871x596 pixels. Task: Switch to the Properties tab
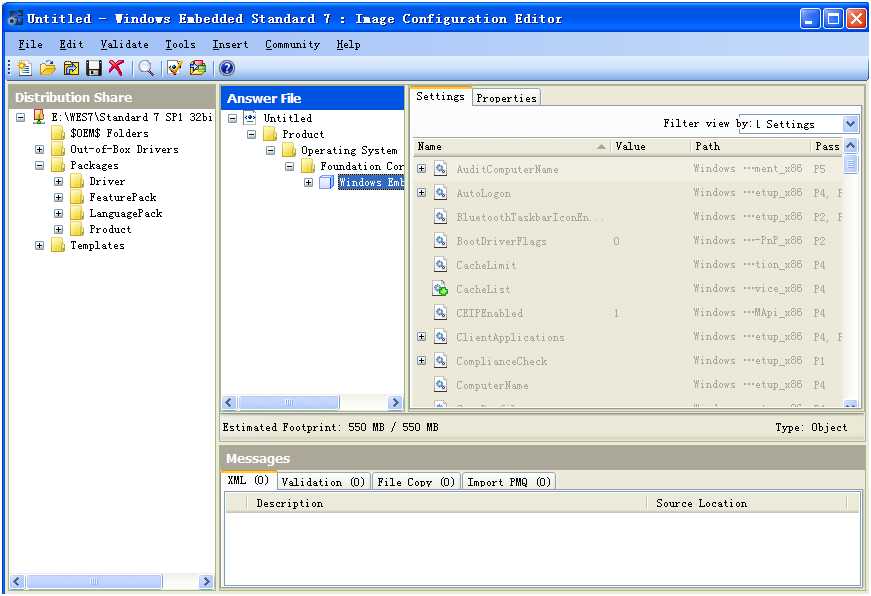(506, 98)
